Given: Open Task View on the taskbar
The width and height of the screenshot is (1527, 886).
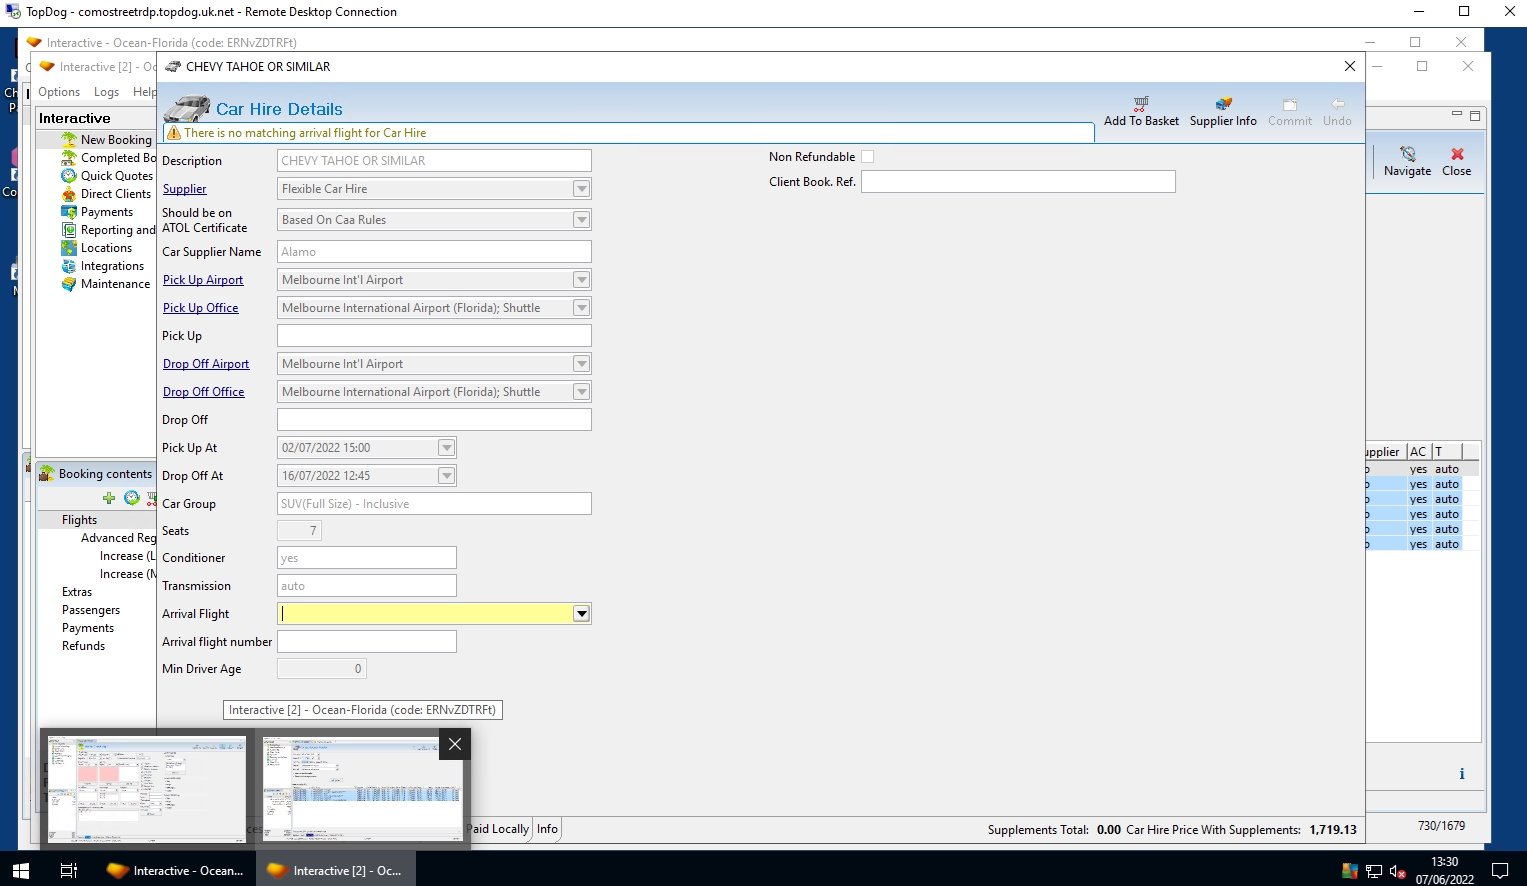Looking at the screenshot, I should [69, 870].
